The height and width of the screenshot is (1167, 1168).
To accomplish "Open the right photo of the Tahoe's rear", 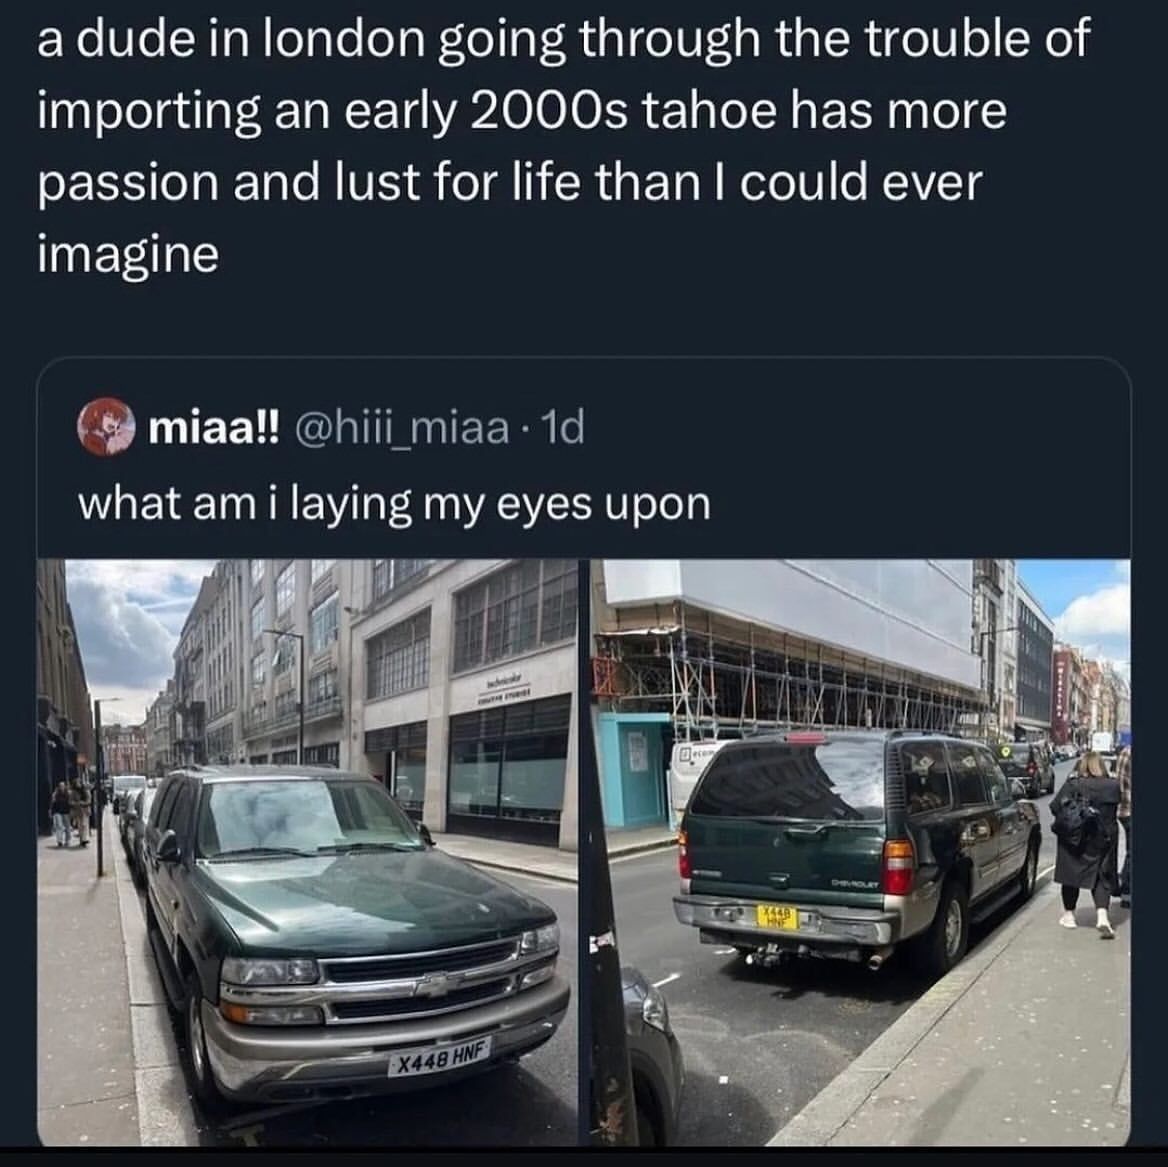I will [861, 852].
